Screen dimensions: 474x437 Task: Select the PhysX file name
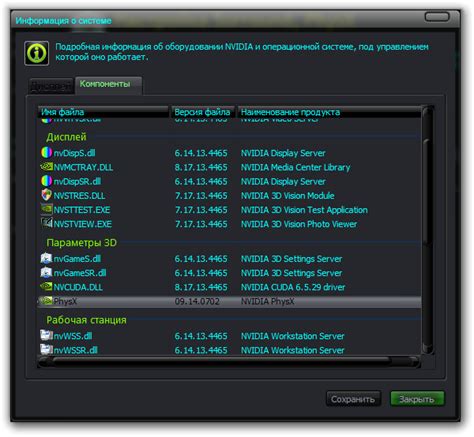point(65,302)
